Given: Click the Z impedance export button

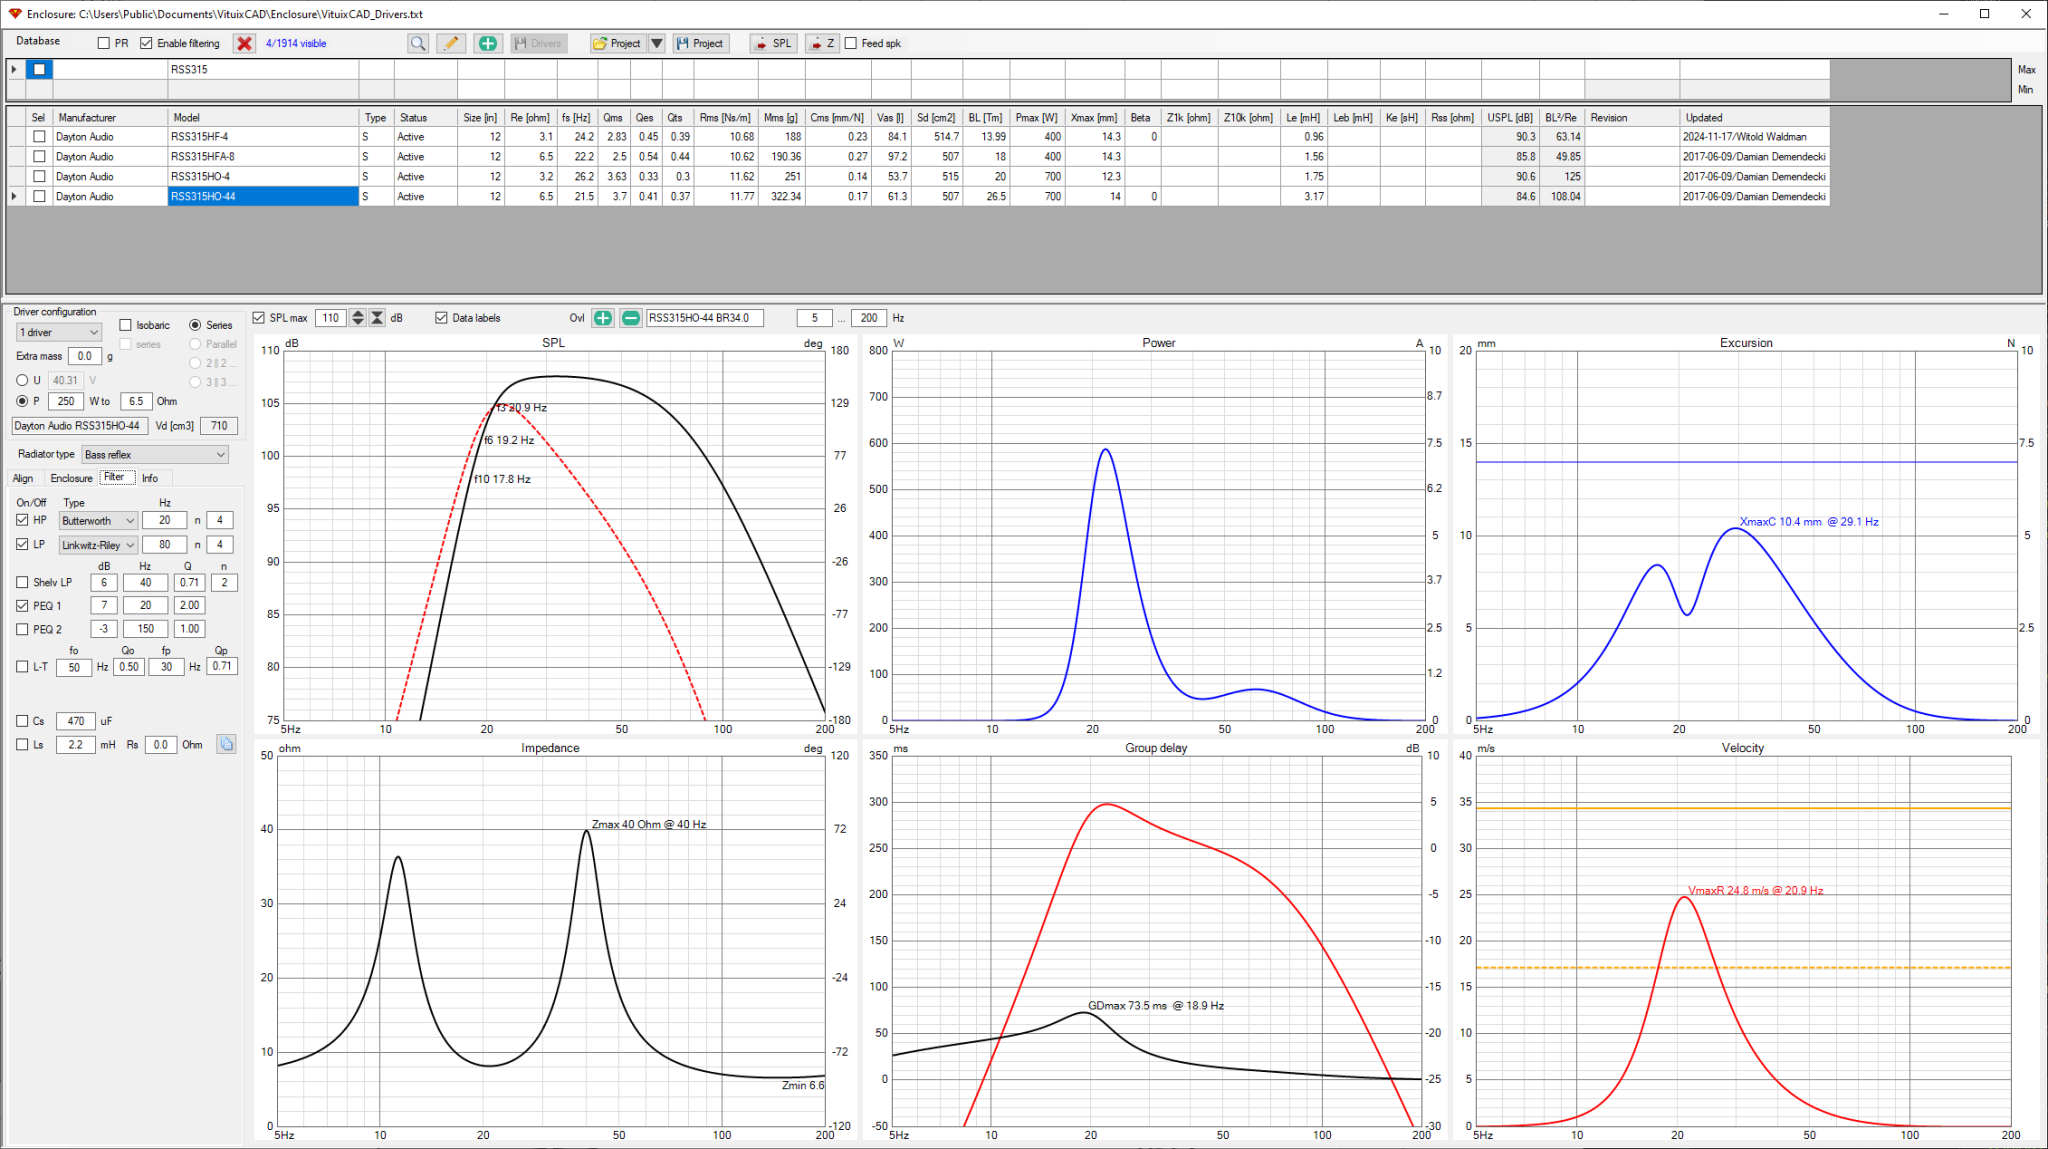Looking at the screenshot, I should (822, 43).
